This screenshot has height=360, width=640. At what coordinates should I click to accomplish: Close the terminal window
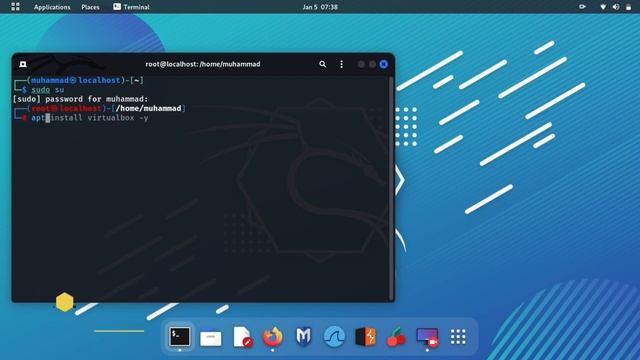click(x=384, y=64)
